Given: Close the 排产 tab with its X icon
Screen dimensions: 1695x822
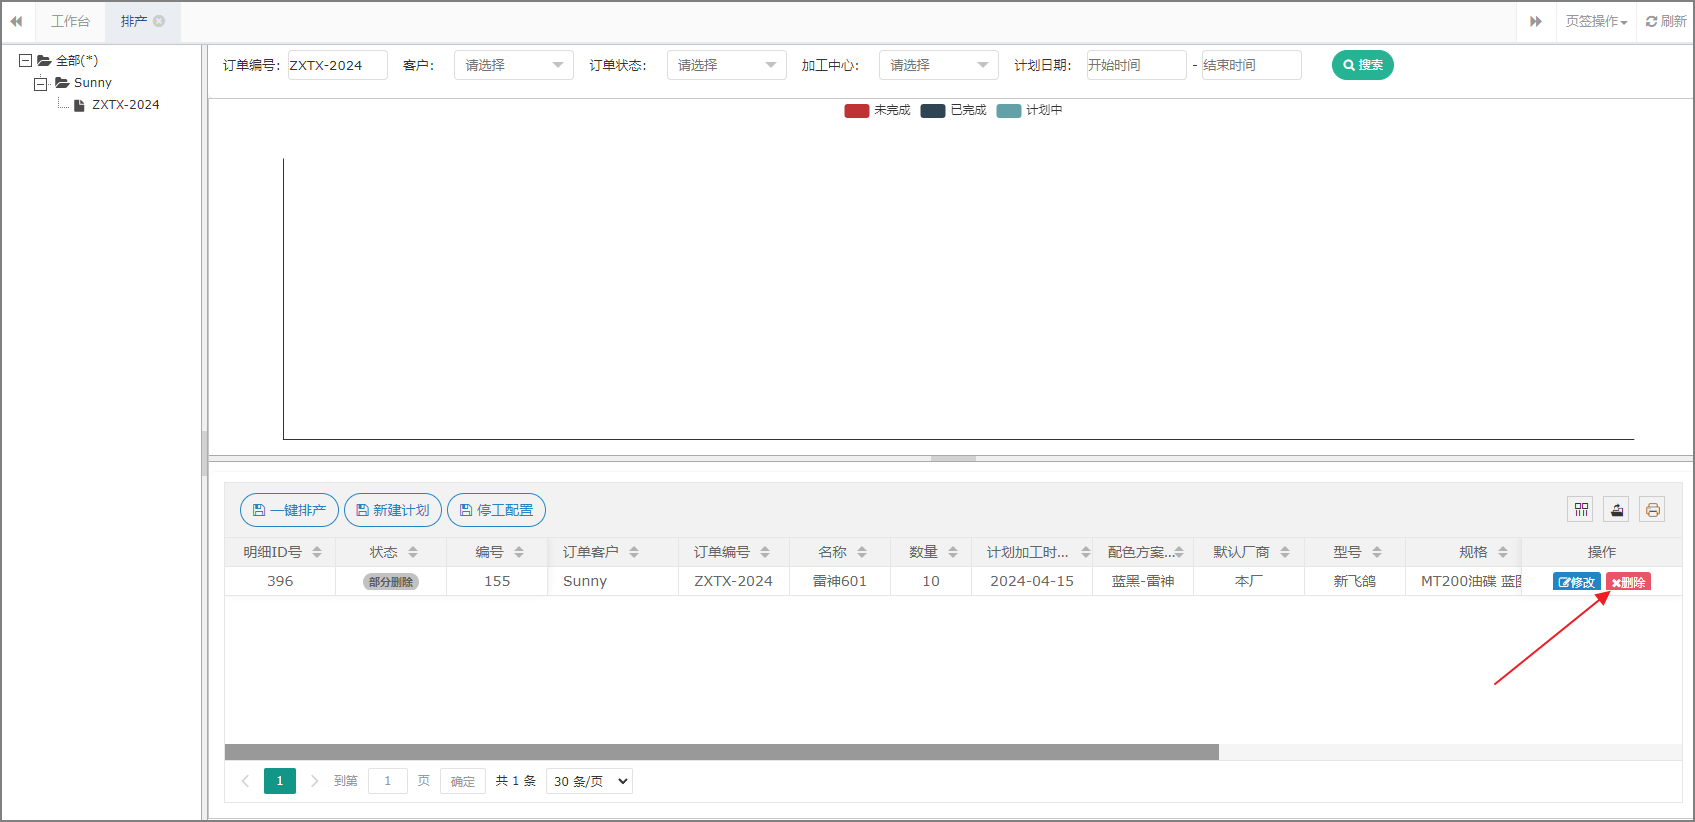Looking at the screenshot, I should [159, 21].
